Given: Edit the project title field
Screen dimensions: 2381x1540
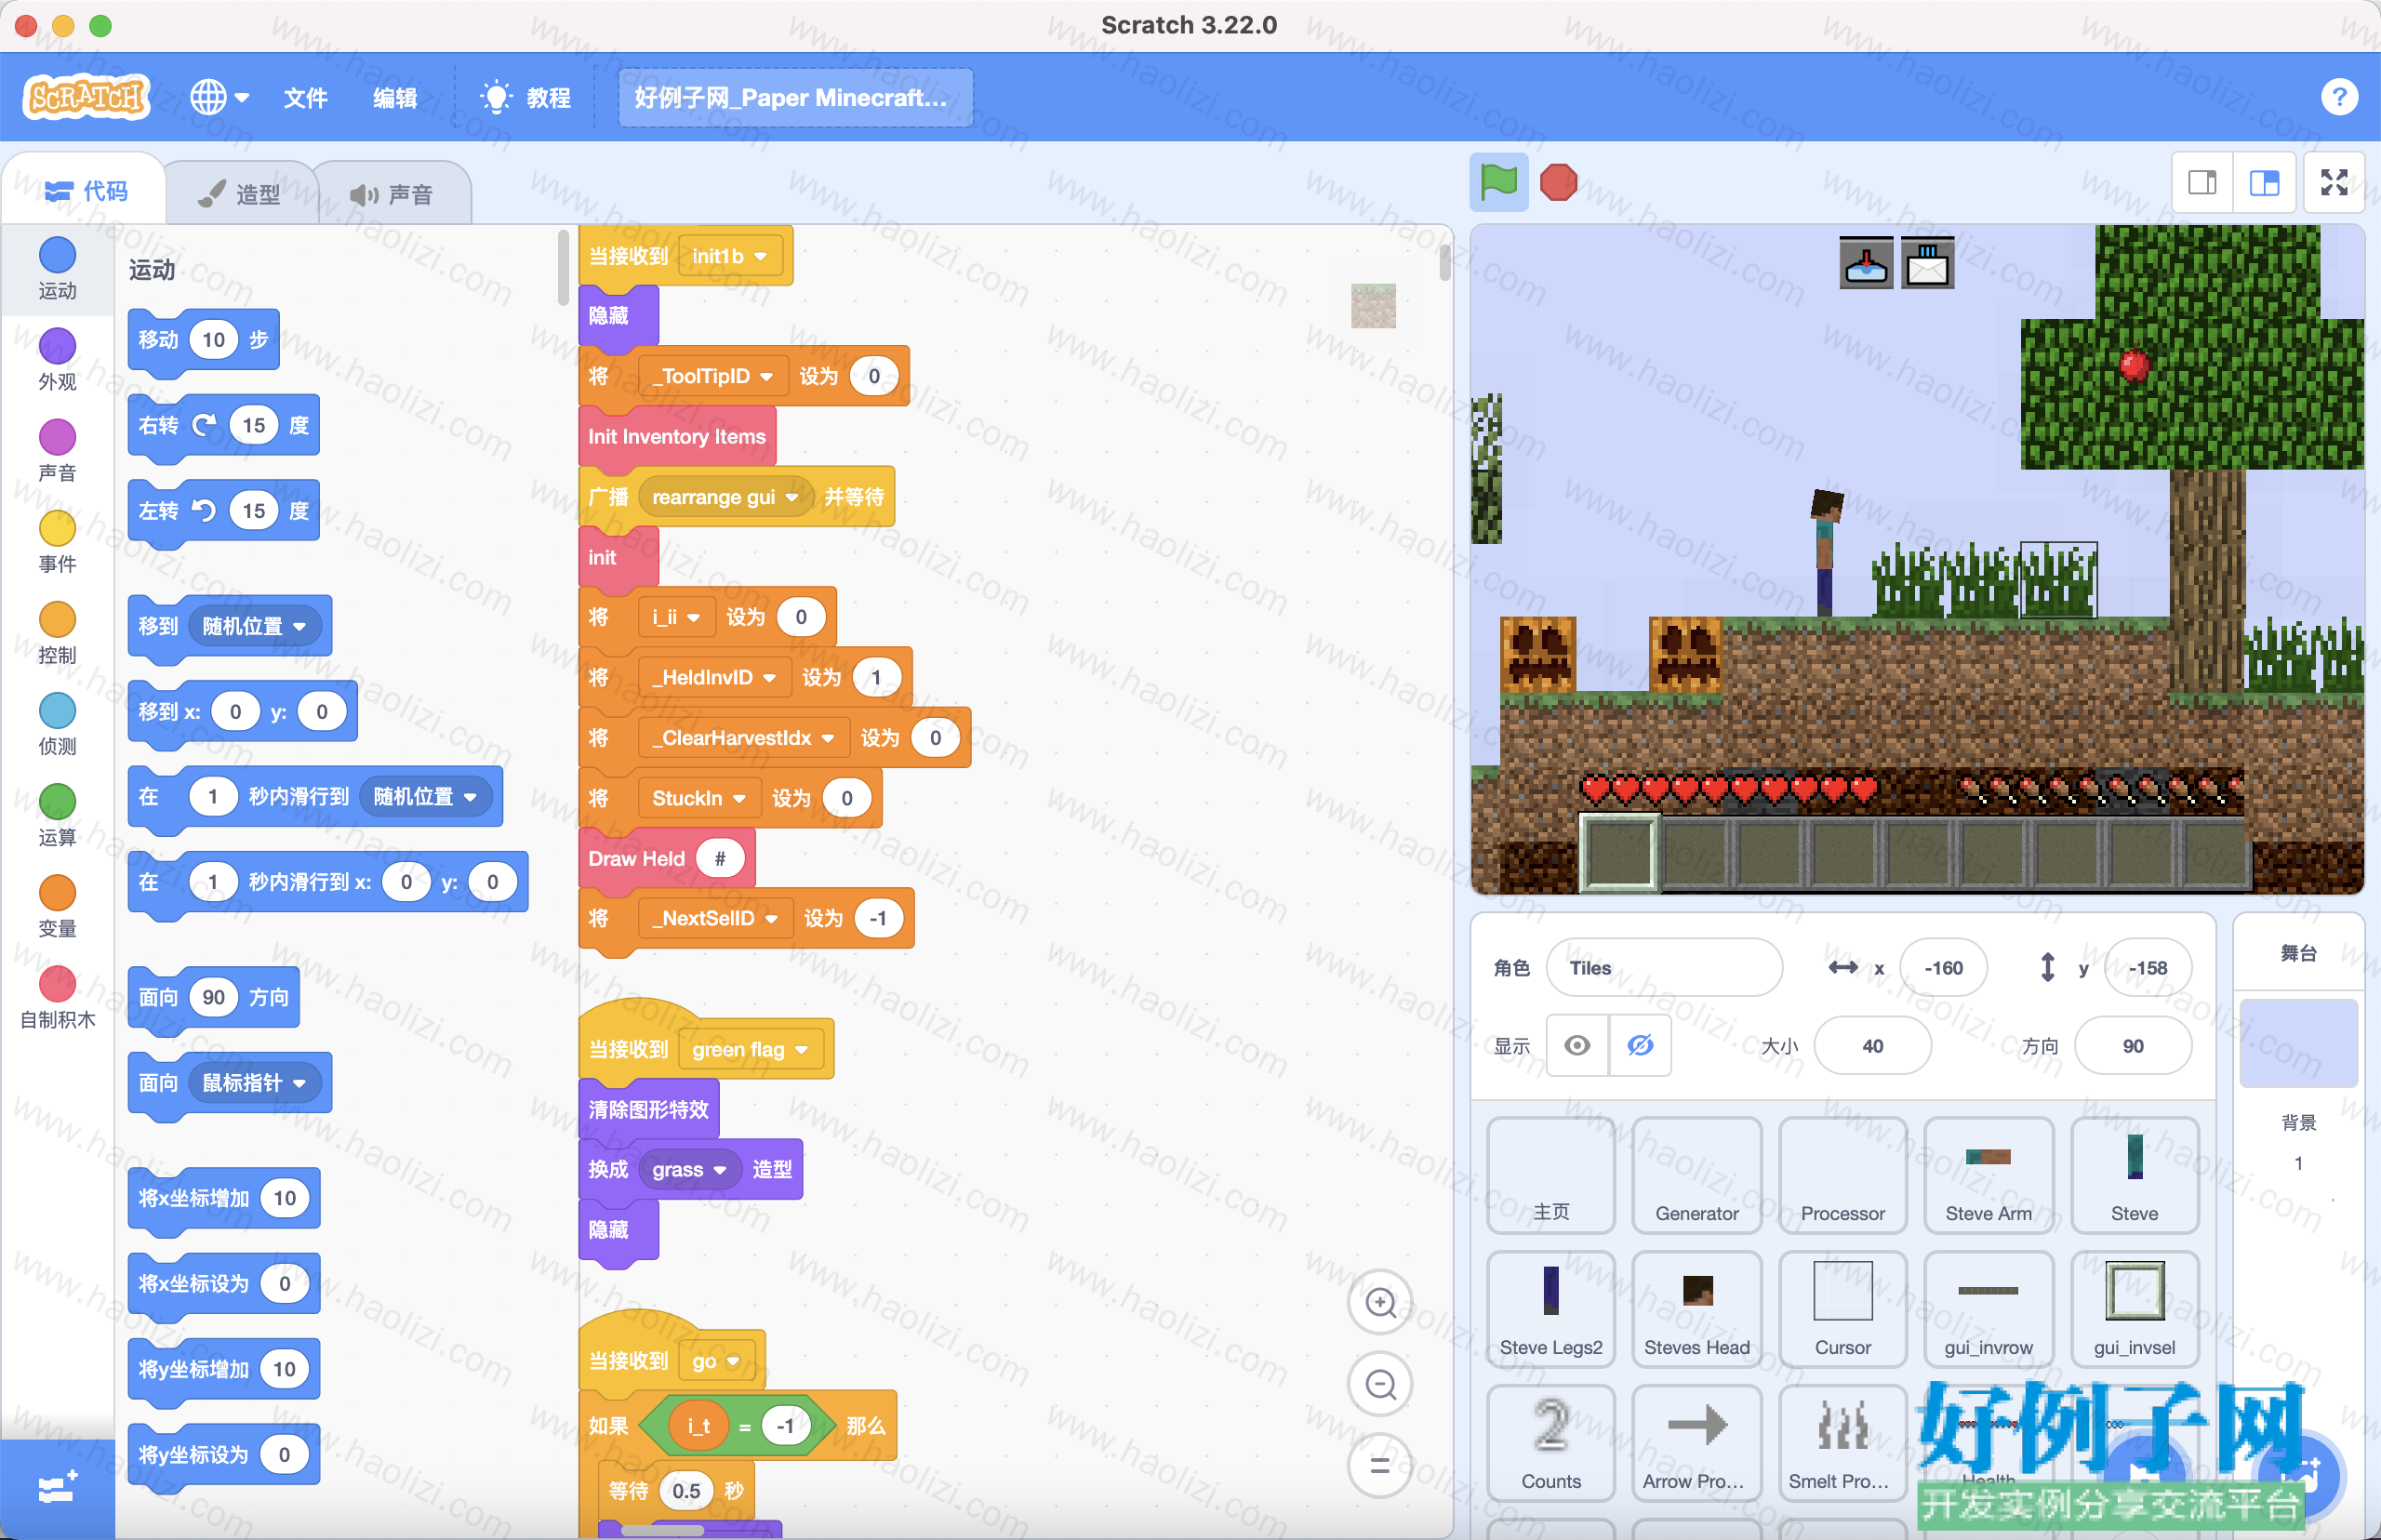Looking at the screenshot, I should tap(795, 97).
